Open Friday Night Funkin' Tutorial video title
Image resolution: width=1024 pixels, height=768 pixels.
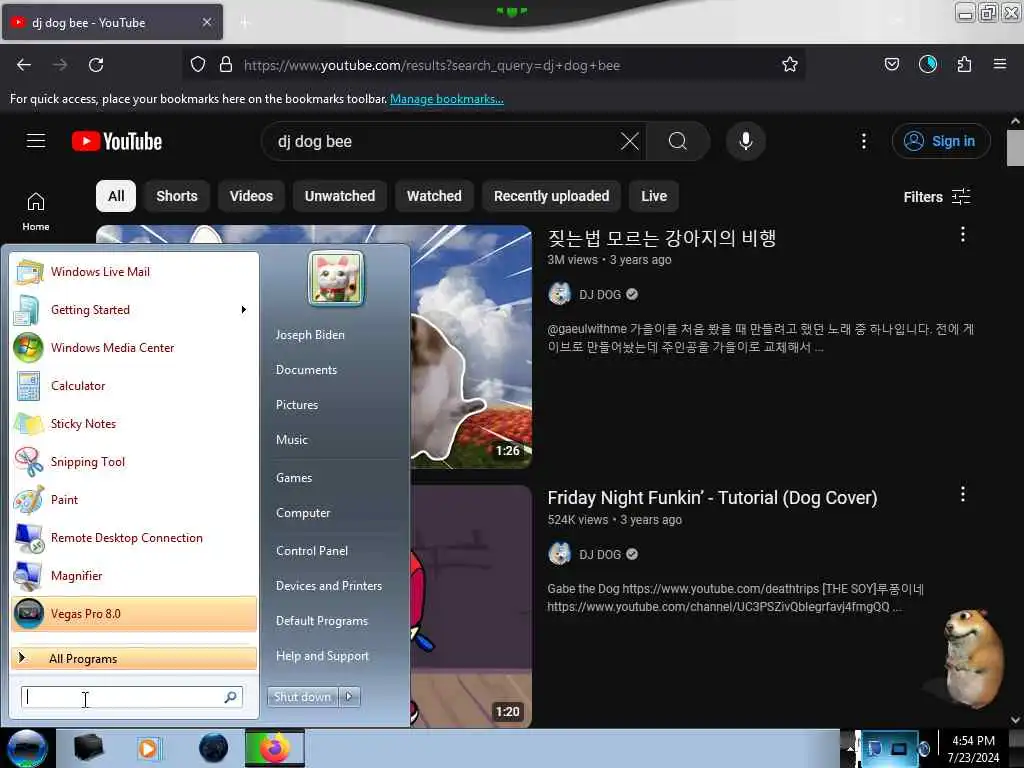tap(712, 498)
